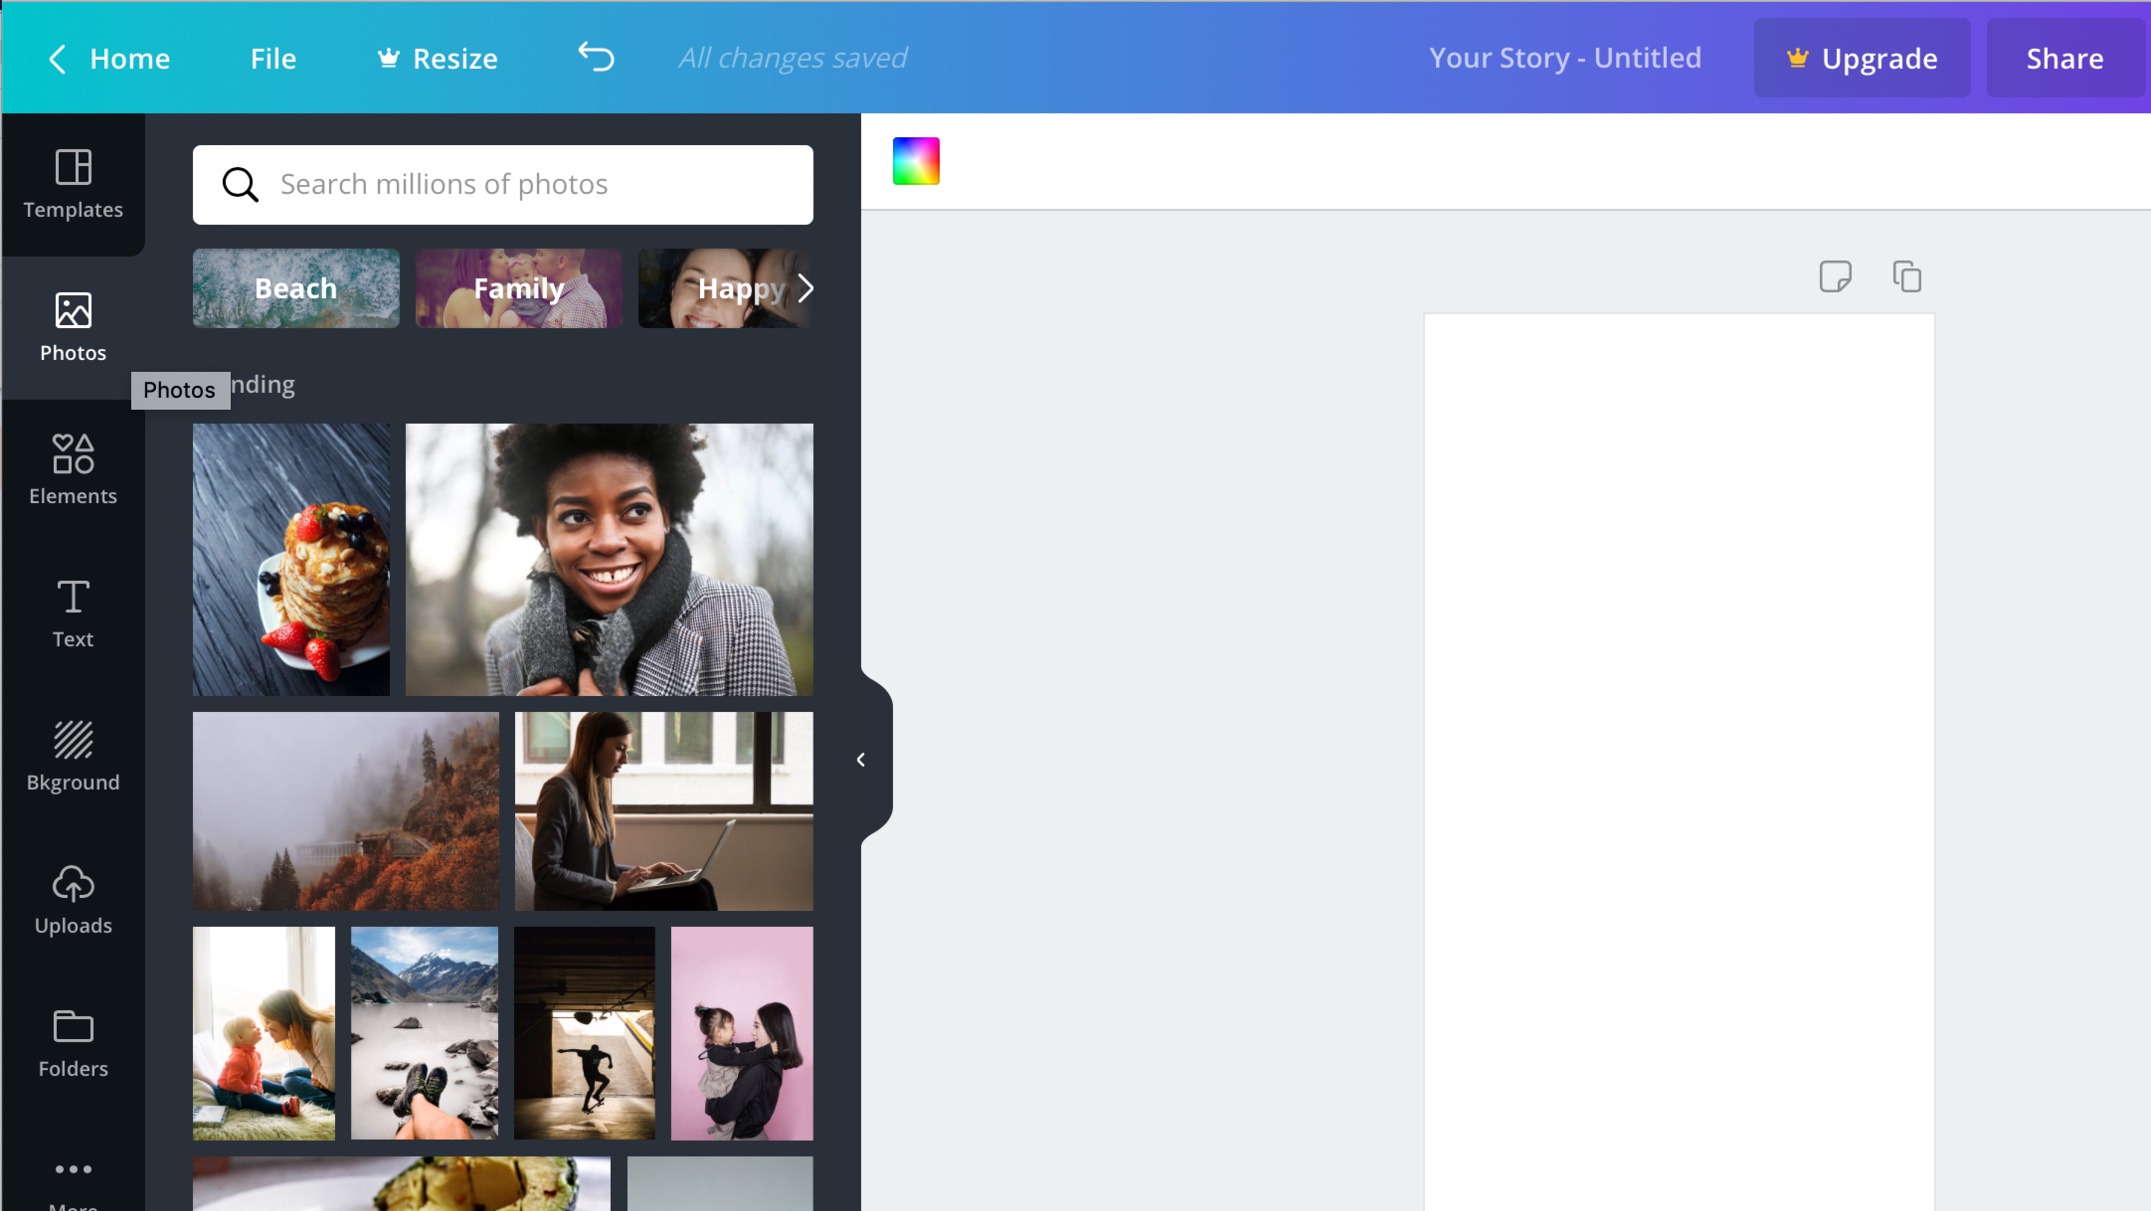Open the rainbow background color picker
This screenshot has height=1211, width=2151.
pyautogui.click(x=916, y=161)
